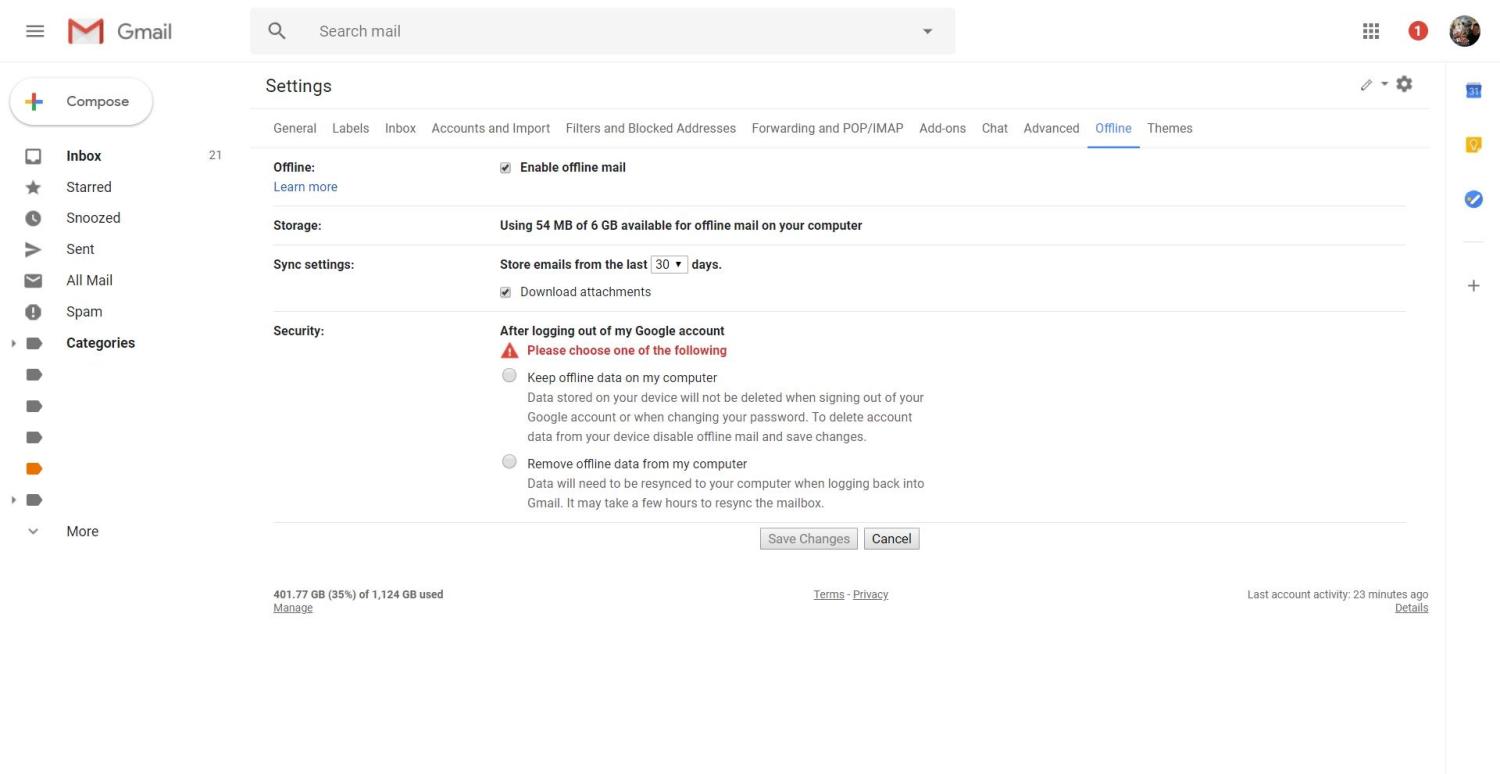Expand the More section in the sidebar
The image size is (1500, 774).
pyautogui.click(x=82, y=532)
